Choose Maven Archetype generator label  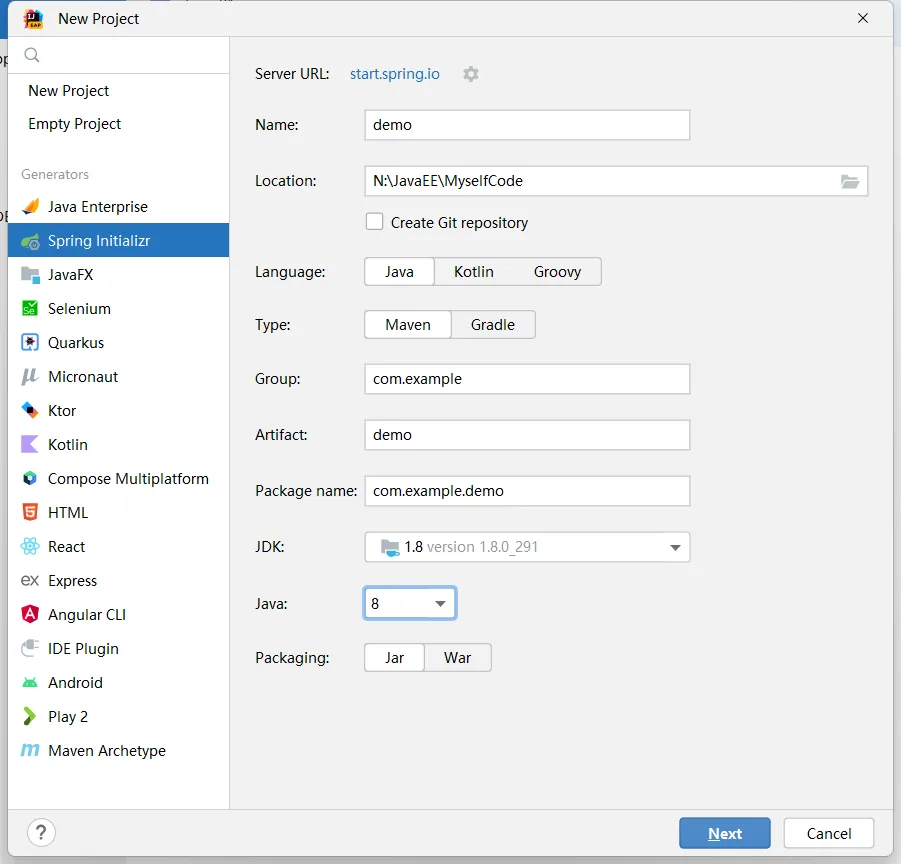(x=107, y=751)
